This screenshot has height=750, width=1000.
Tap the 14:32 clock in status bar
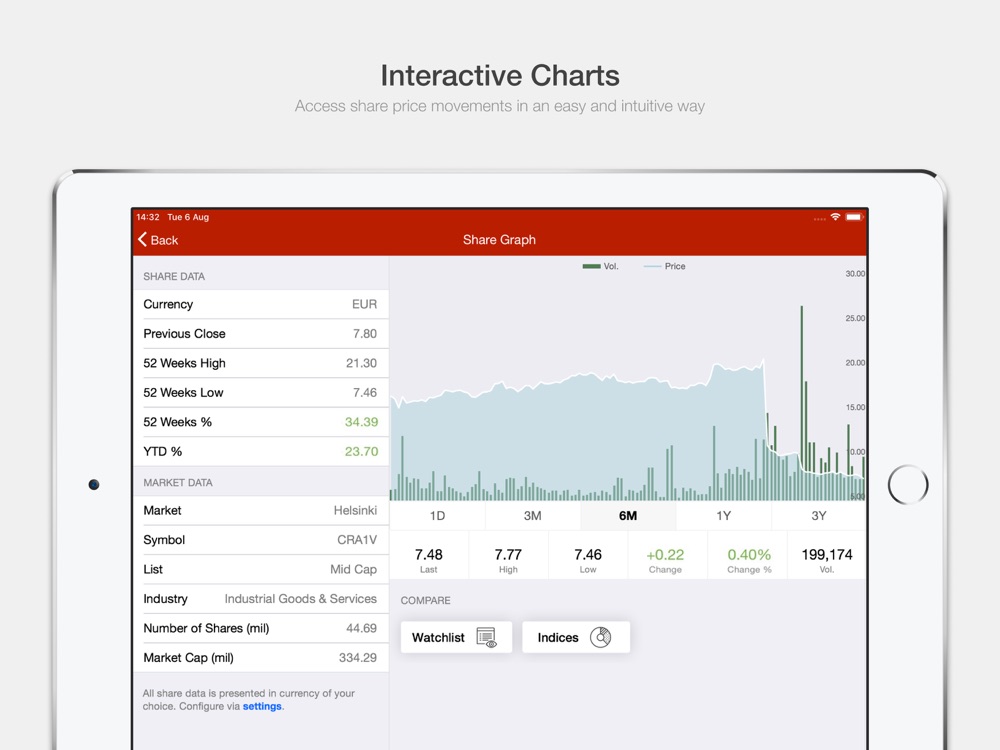(x=148, y=217)
